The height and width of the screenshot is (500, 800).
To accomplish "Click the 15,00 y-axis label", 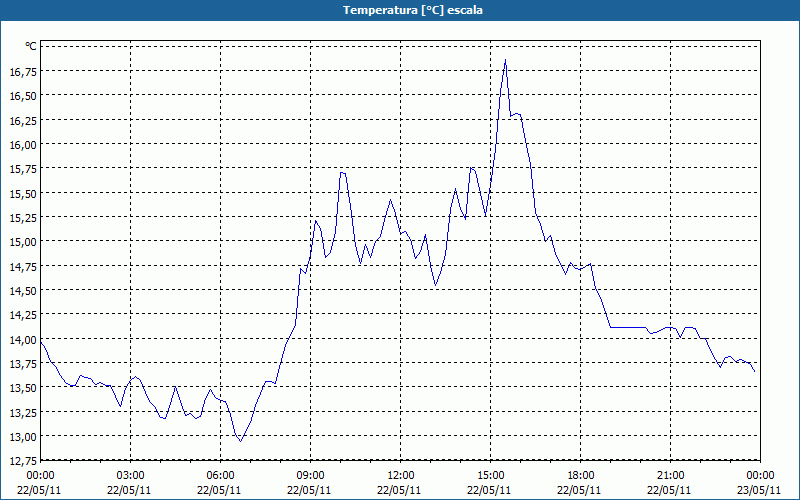I will click(23, 241).
